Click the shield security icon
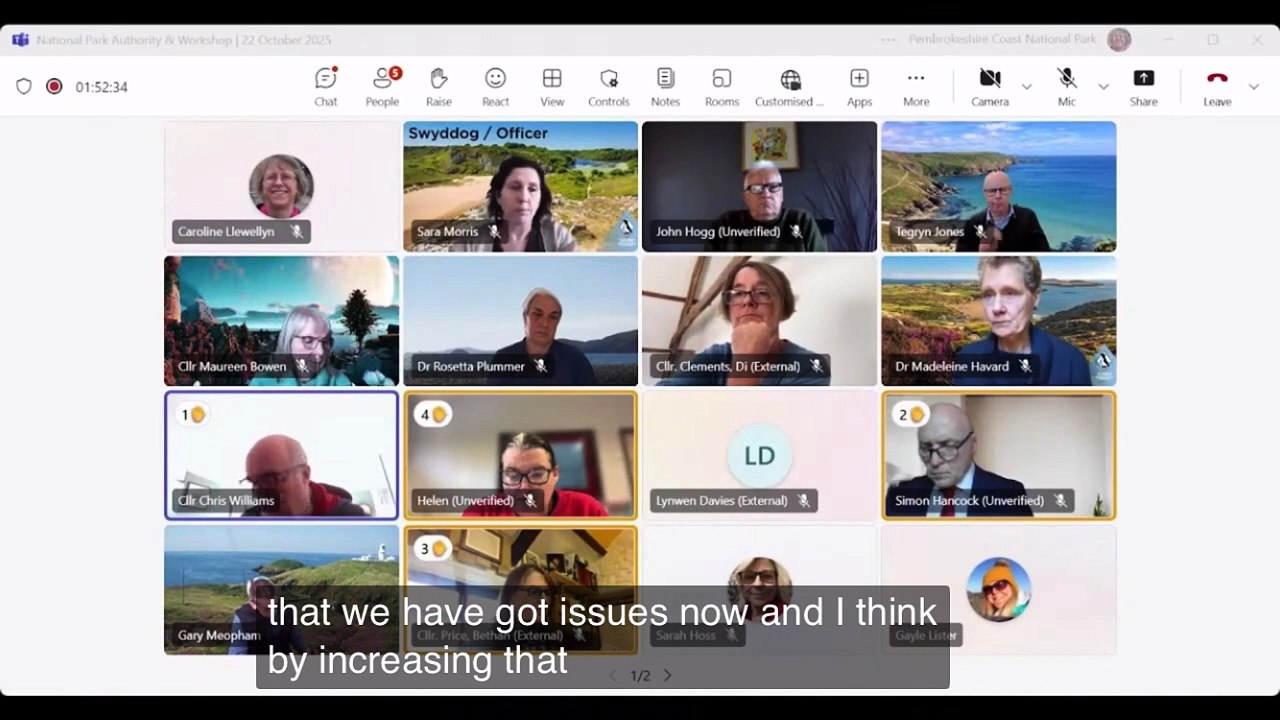 click(24, 87)
